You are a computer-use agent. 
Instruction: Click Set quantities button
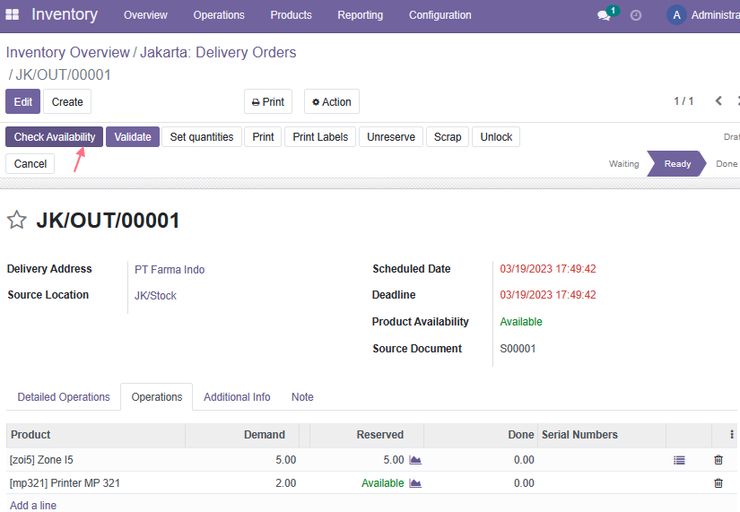[x=202, y=137]
